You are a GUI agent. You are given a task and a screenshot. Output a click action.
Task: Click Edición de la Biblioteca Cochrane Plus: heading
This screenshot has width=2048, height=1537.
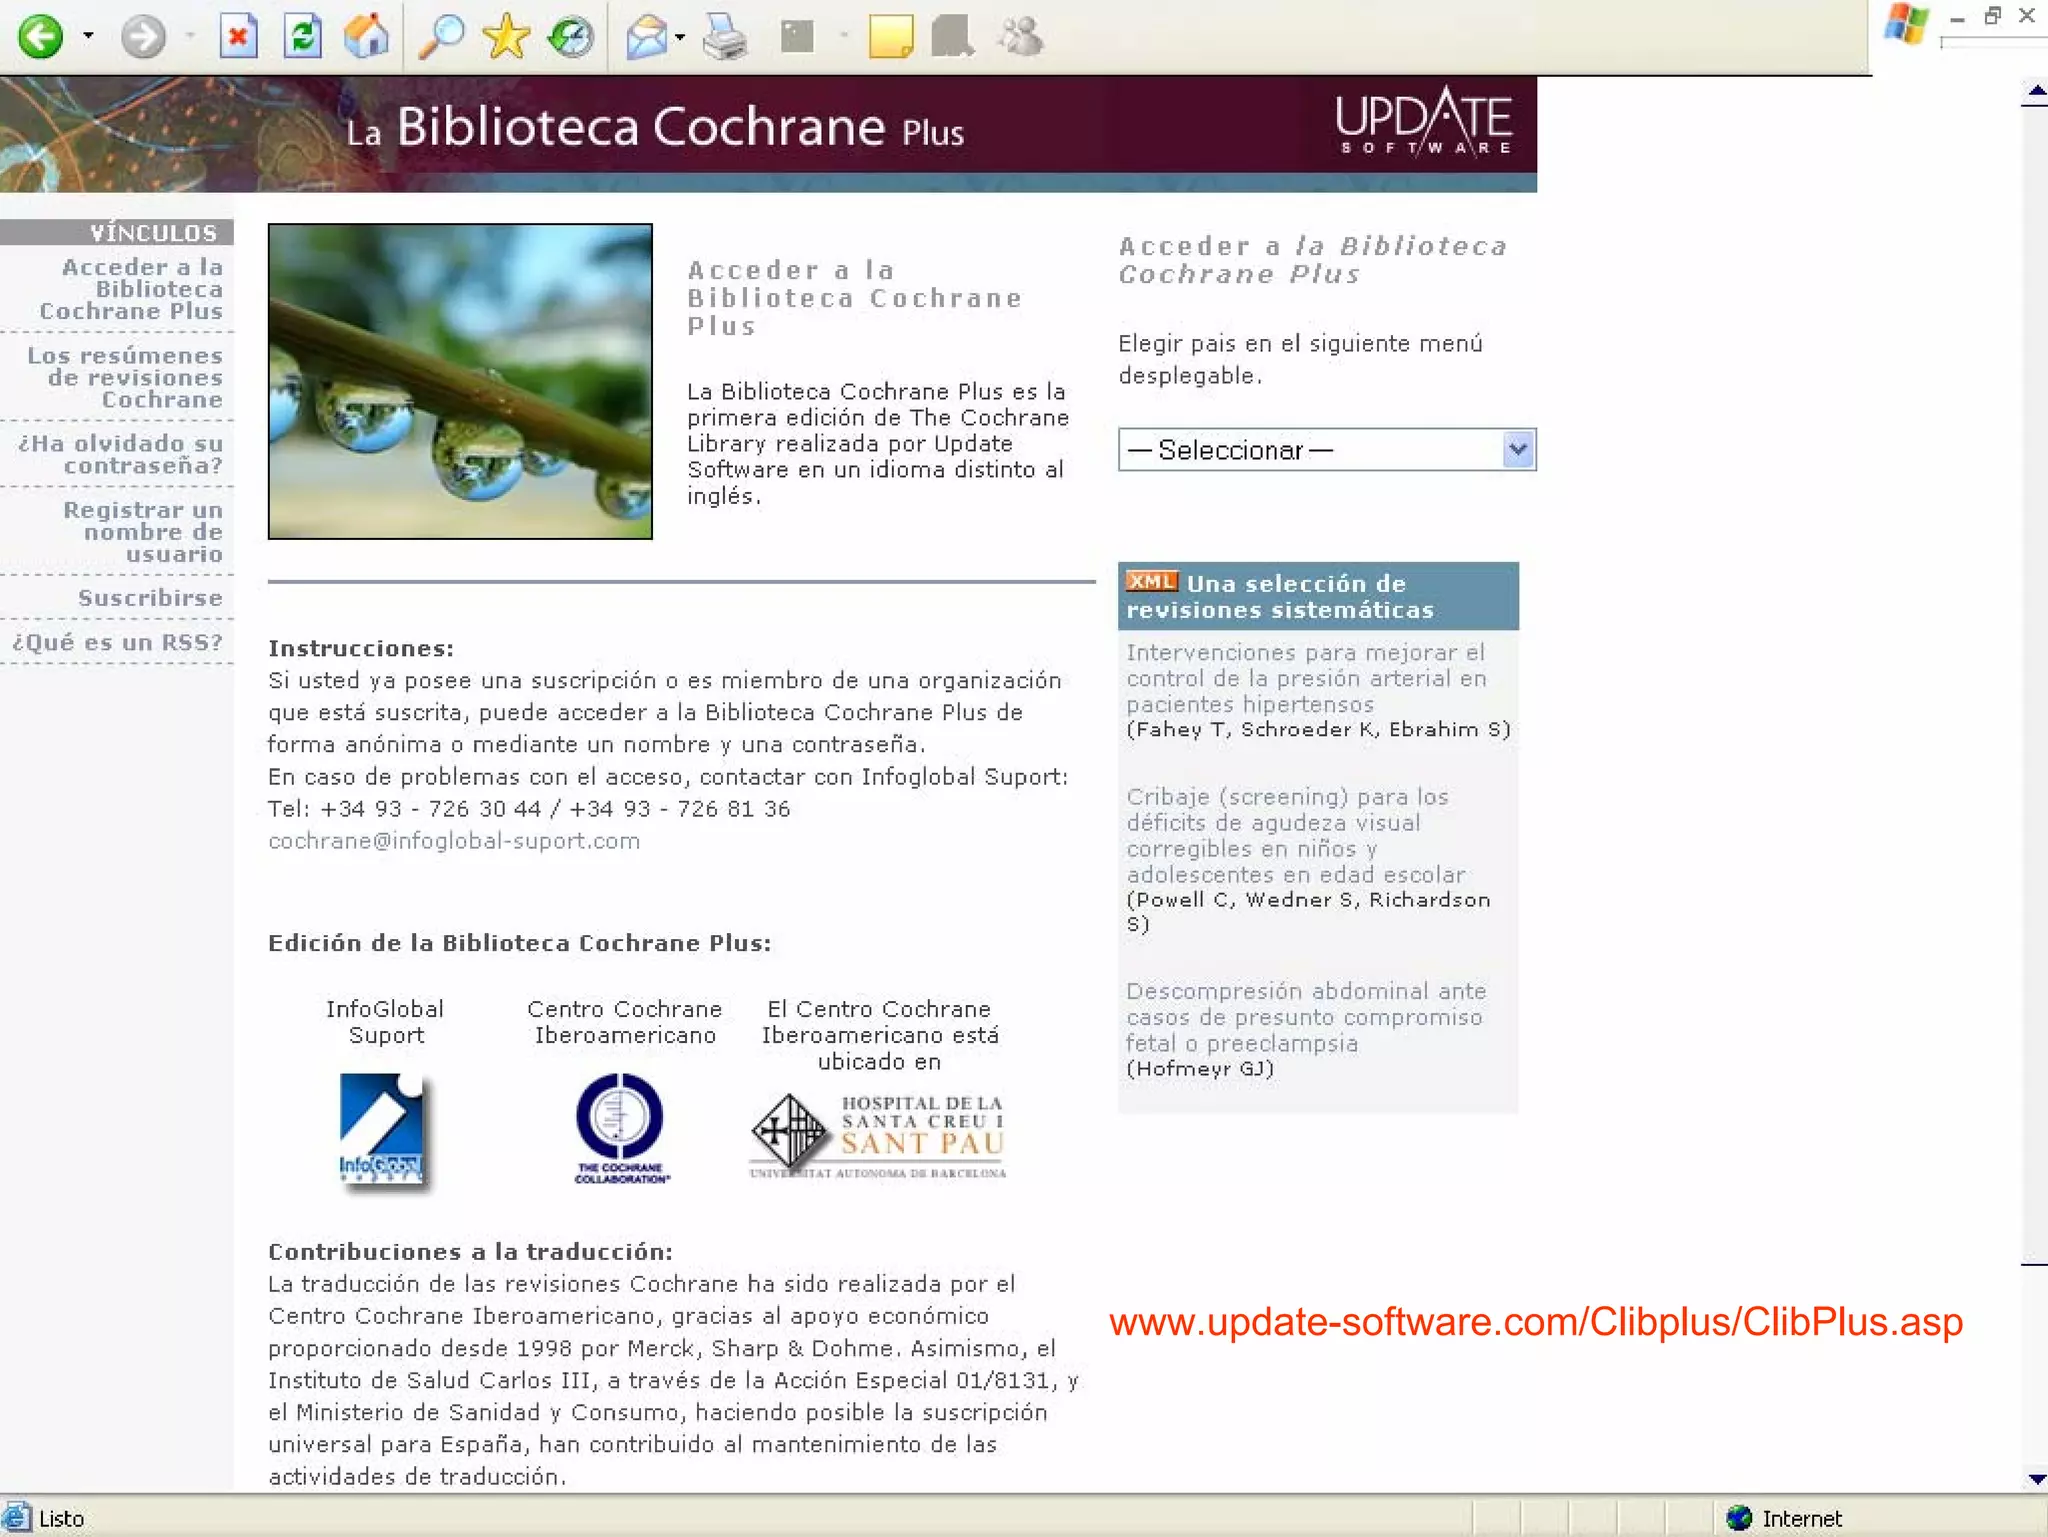[x=520, y=943]
